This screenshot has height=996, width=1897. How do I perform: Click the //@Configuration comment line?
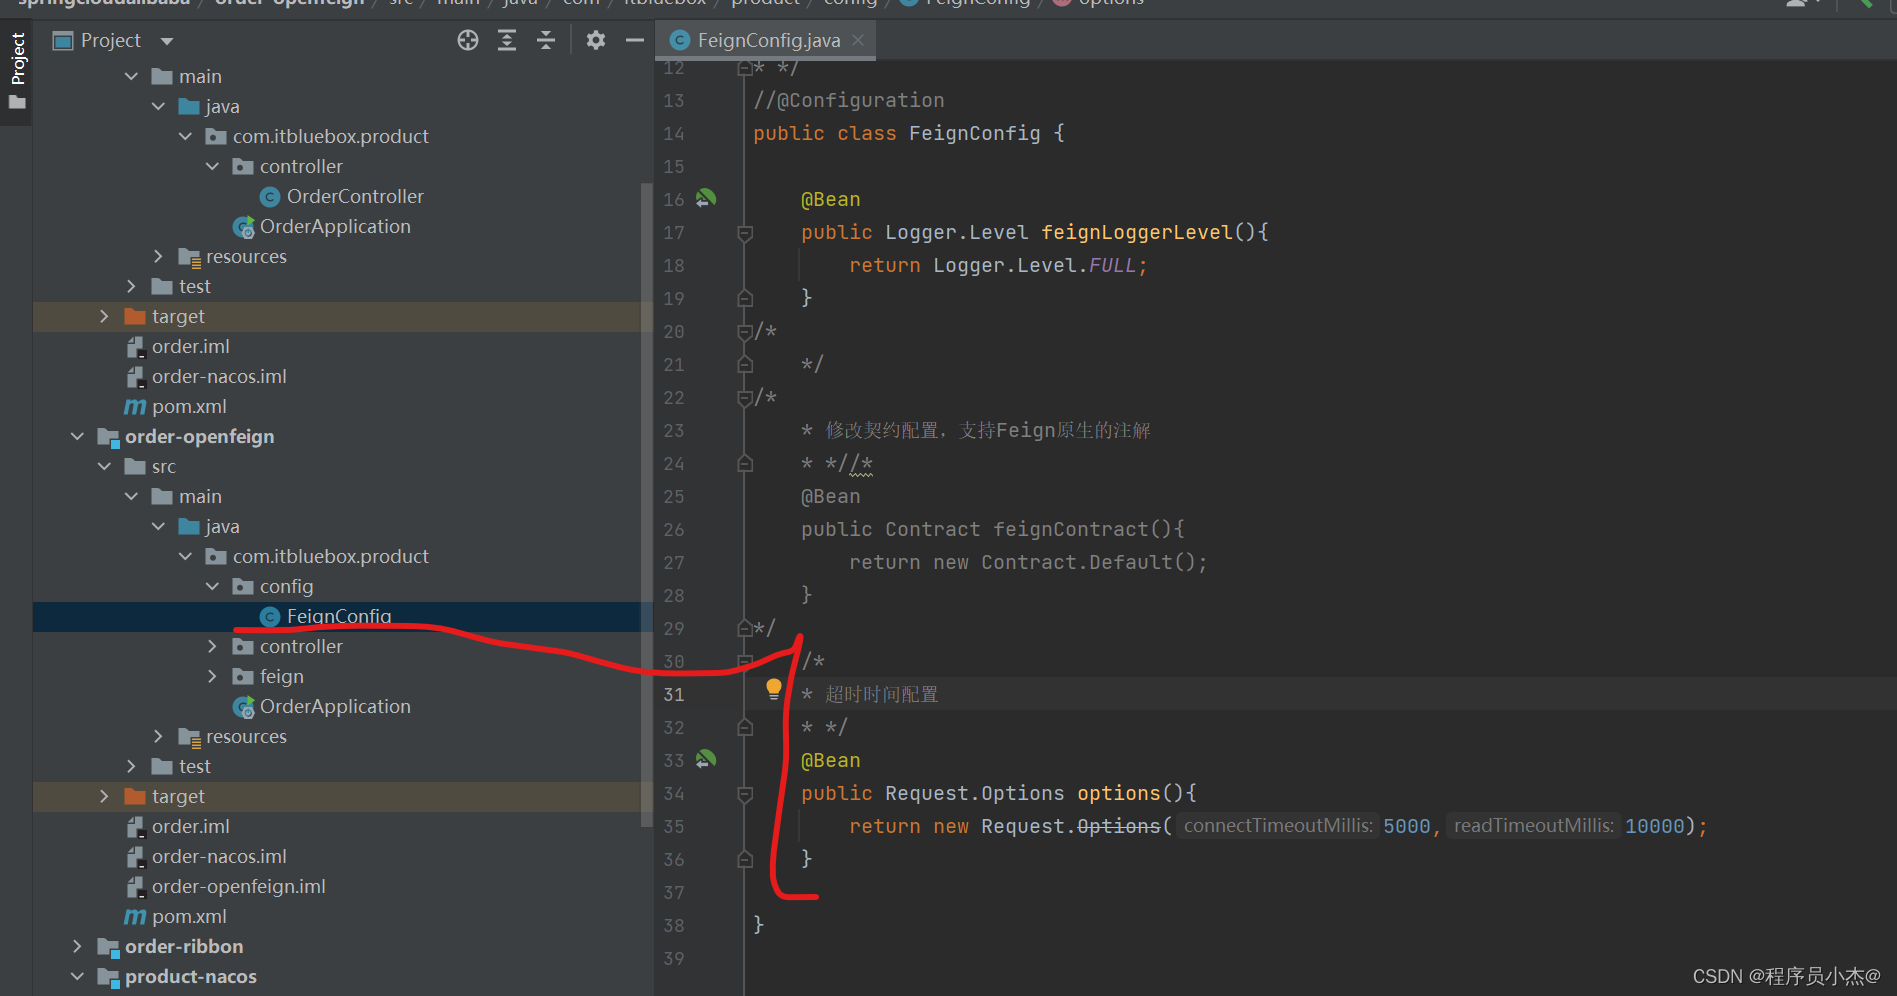point(849,100)
